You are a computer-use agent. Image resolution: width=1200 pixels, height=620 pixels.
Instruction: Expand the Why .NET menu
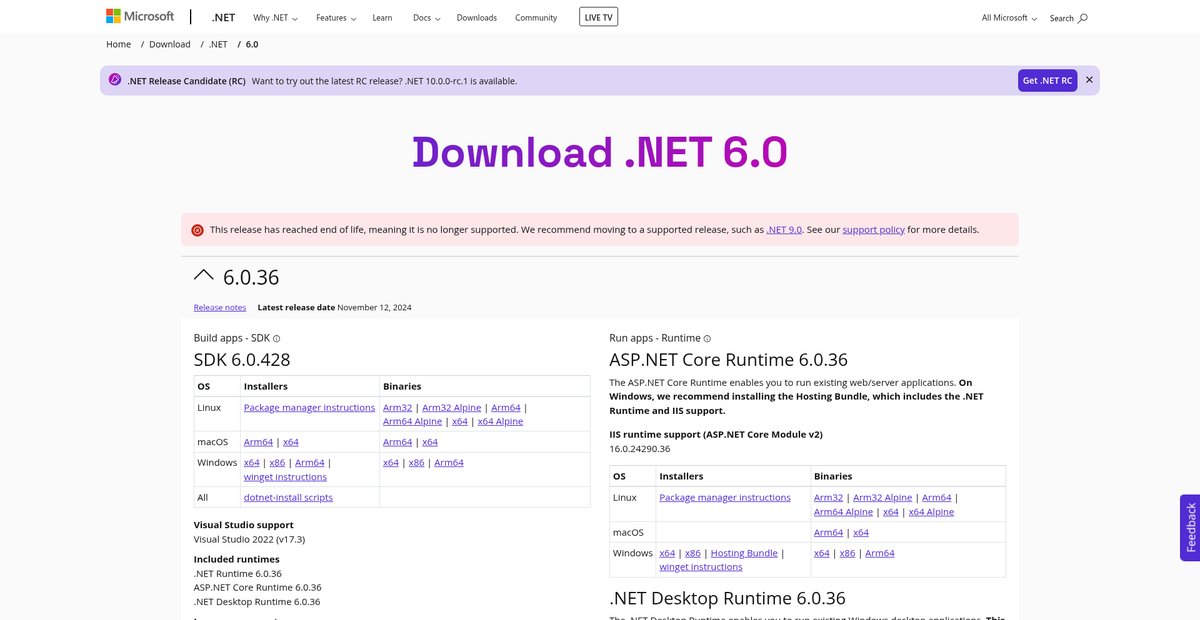[275, 18]
